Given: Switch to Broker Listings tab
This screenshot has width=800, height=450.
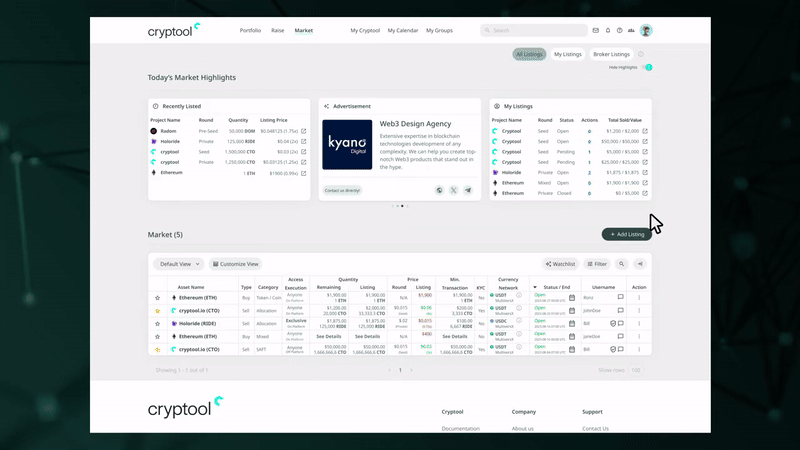Looking at the screenshot, I should pos(611,54).
